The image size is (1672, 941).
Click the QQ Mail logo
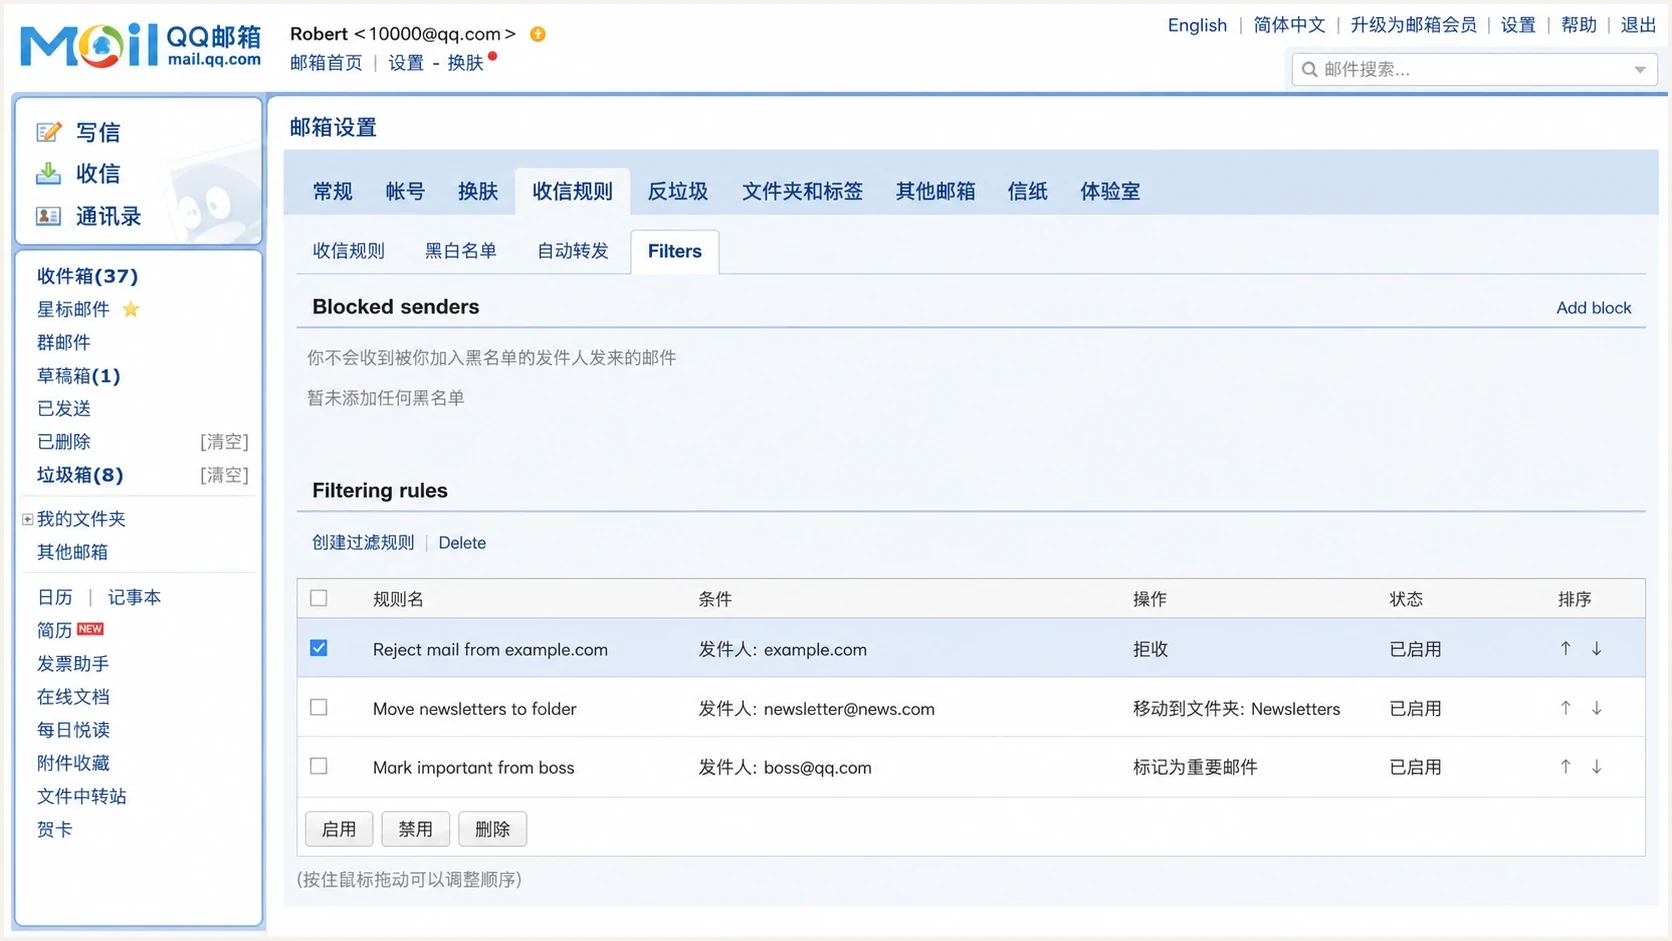pos(140,45)
